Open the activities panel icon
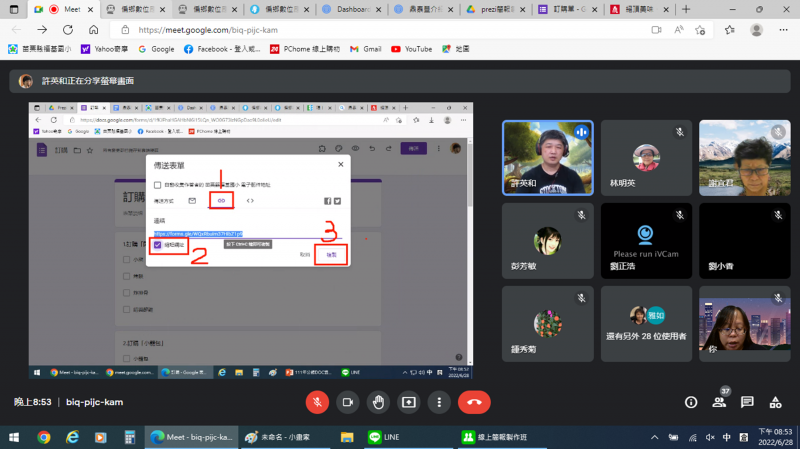Viewport: 800px width, 449px height. click(774, 402)
